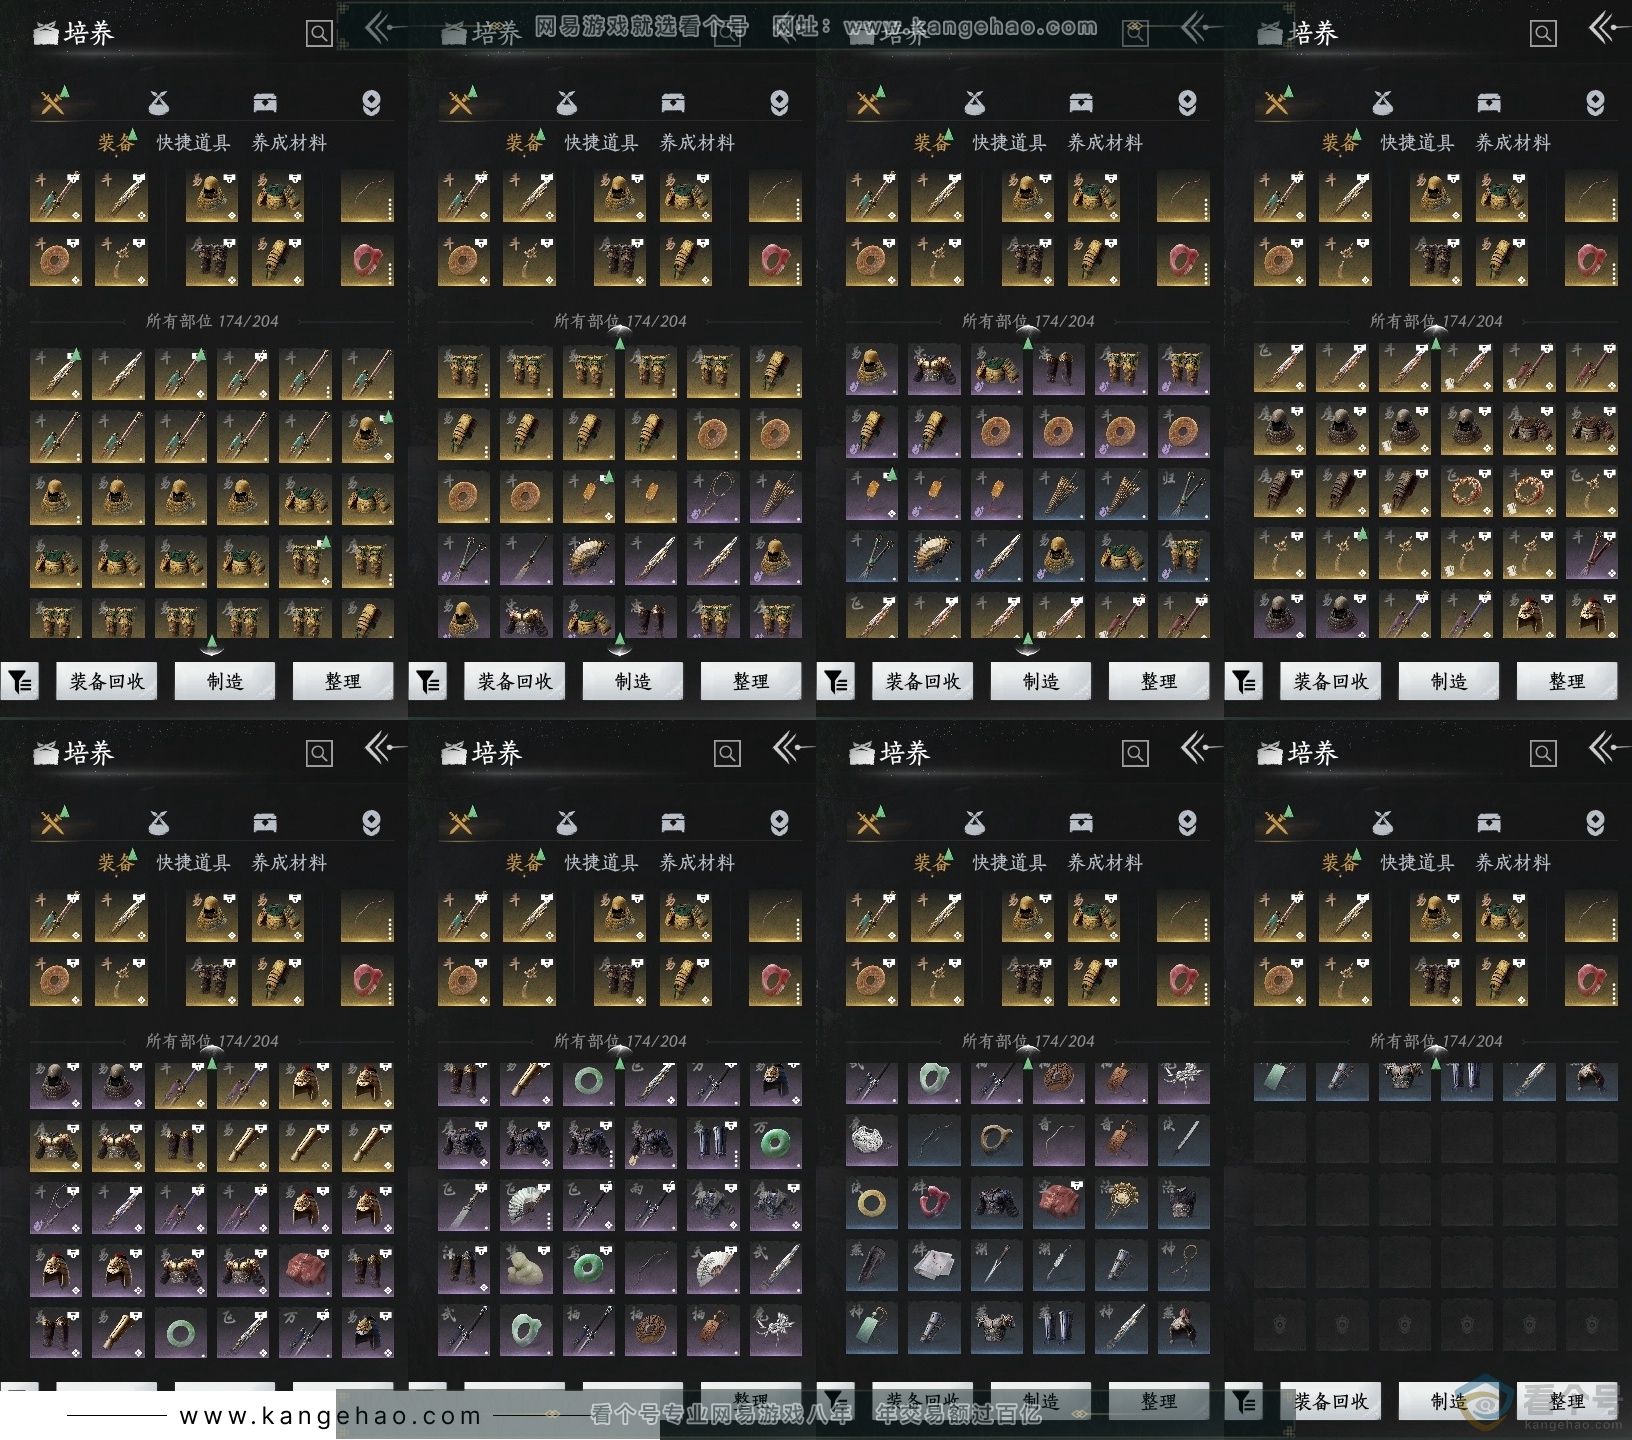Click 整理 button in third bottom-row panel
Image resolution: width=1632 pixels, height=1440 pixels.
coord(1159,1401)
